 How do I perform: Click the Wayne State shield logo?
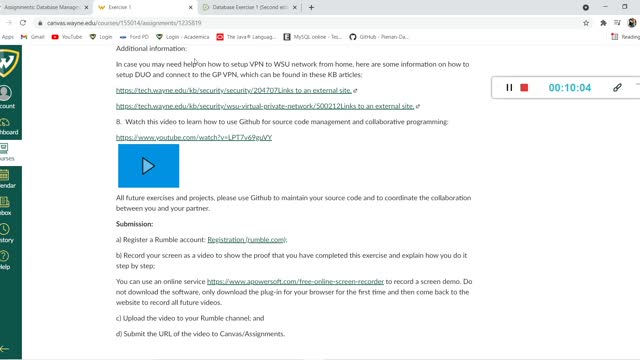pos(9,62)
